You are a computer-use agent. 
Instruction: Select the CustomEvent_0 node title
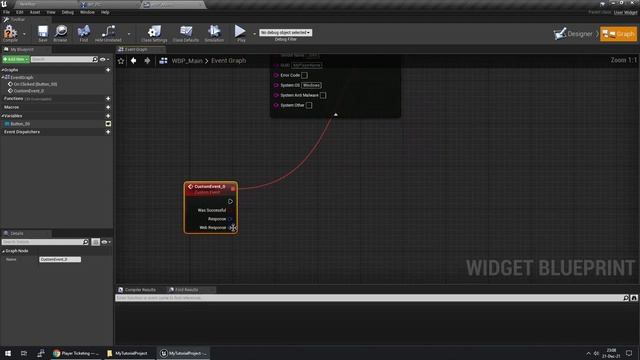click(209, 187)
